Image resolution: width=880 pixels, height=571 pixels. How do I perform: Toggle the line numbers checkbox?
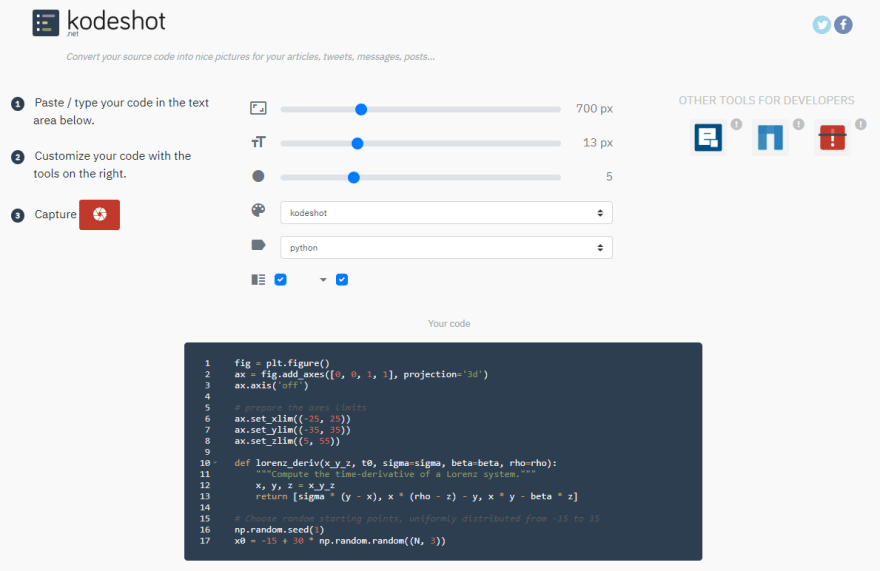(281, 280)
